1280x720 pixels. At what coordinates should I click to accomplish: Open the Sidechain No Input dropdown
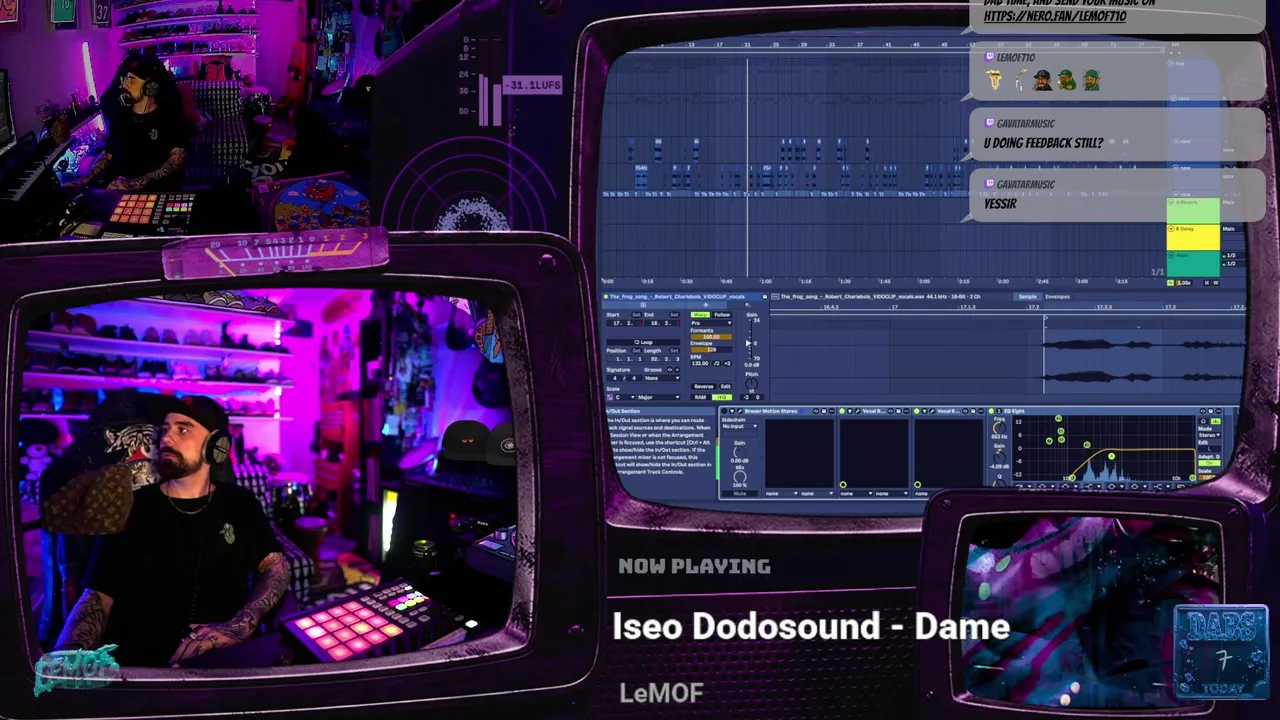tap(739, 426)
